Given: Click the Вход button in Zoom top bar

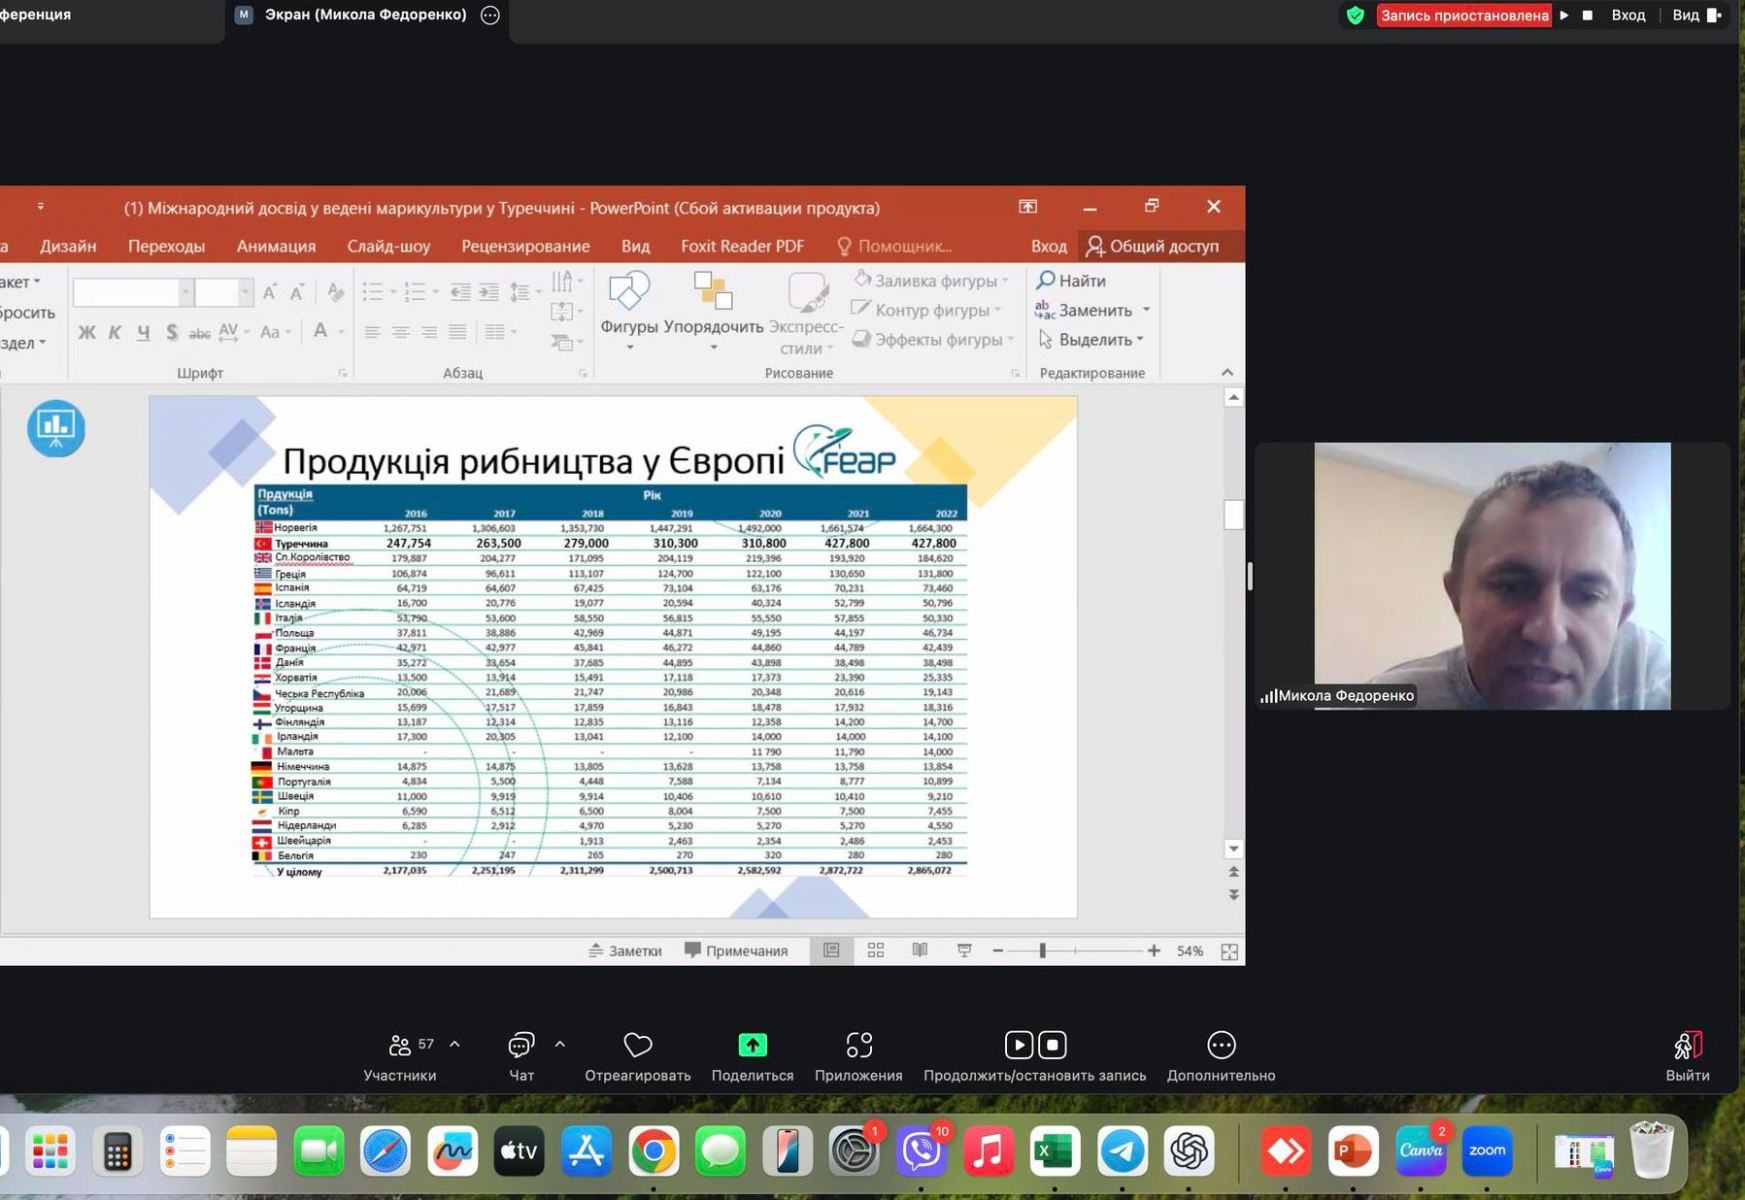Looking at the screenshot, I should (x=1628, y=15).
